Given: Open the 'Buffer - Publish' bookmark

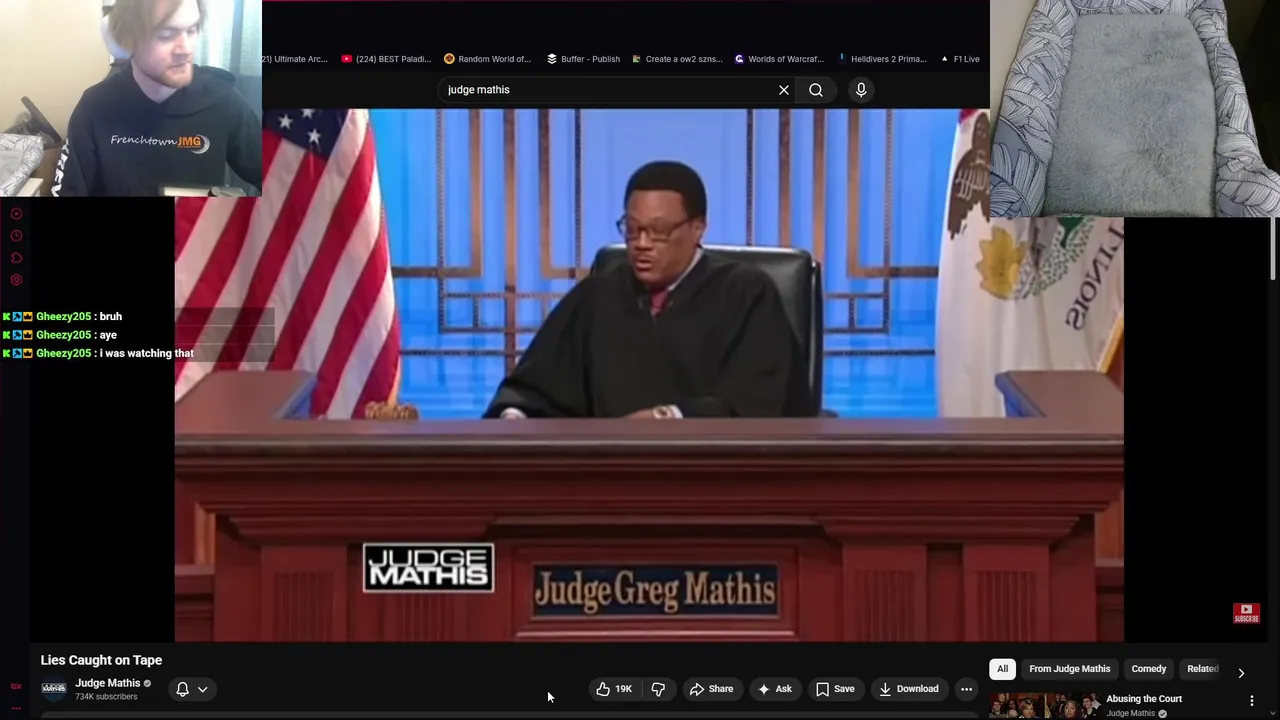Looking at the screenshot, I should [583, 59].
